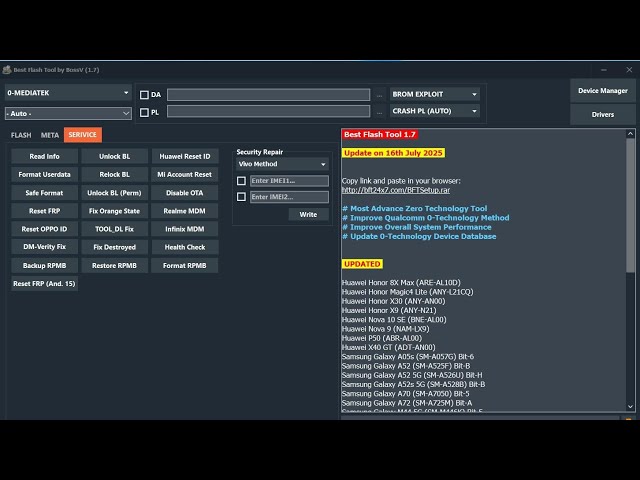Click Restore RPMB
This screenshot has width=640, height=480.
click(x=115, y=265)
